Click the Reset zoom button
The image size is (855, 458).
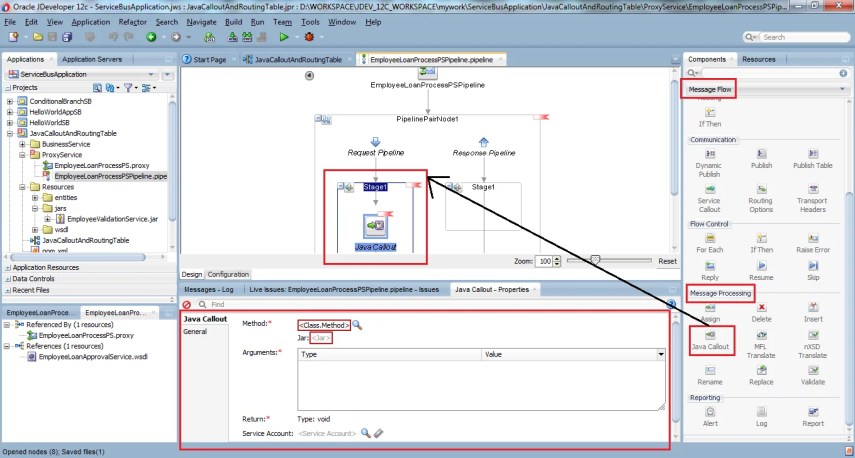(x=667, y=261)
